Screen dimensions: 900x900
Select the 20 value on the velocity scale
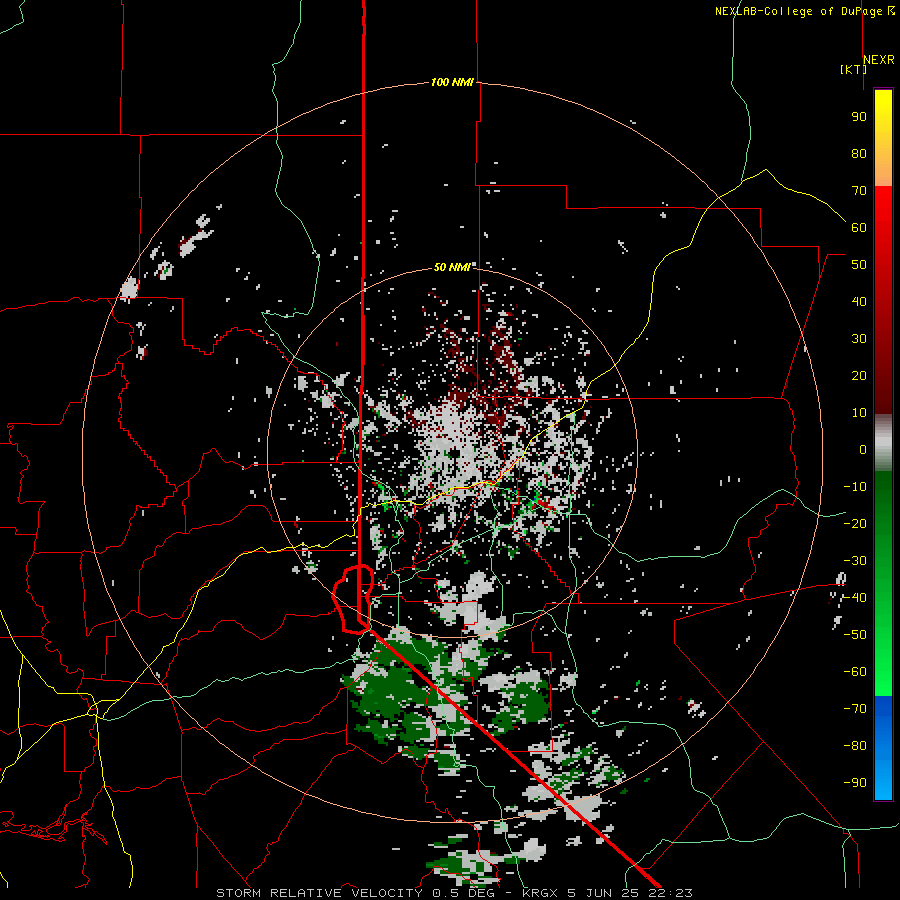tap(859, 375)
